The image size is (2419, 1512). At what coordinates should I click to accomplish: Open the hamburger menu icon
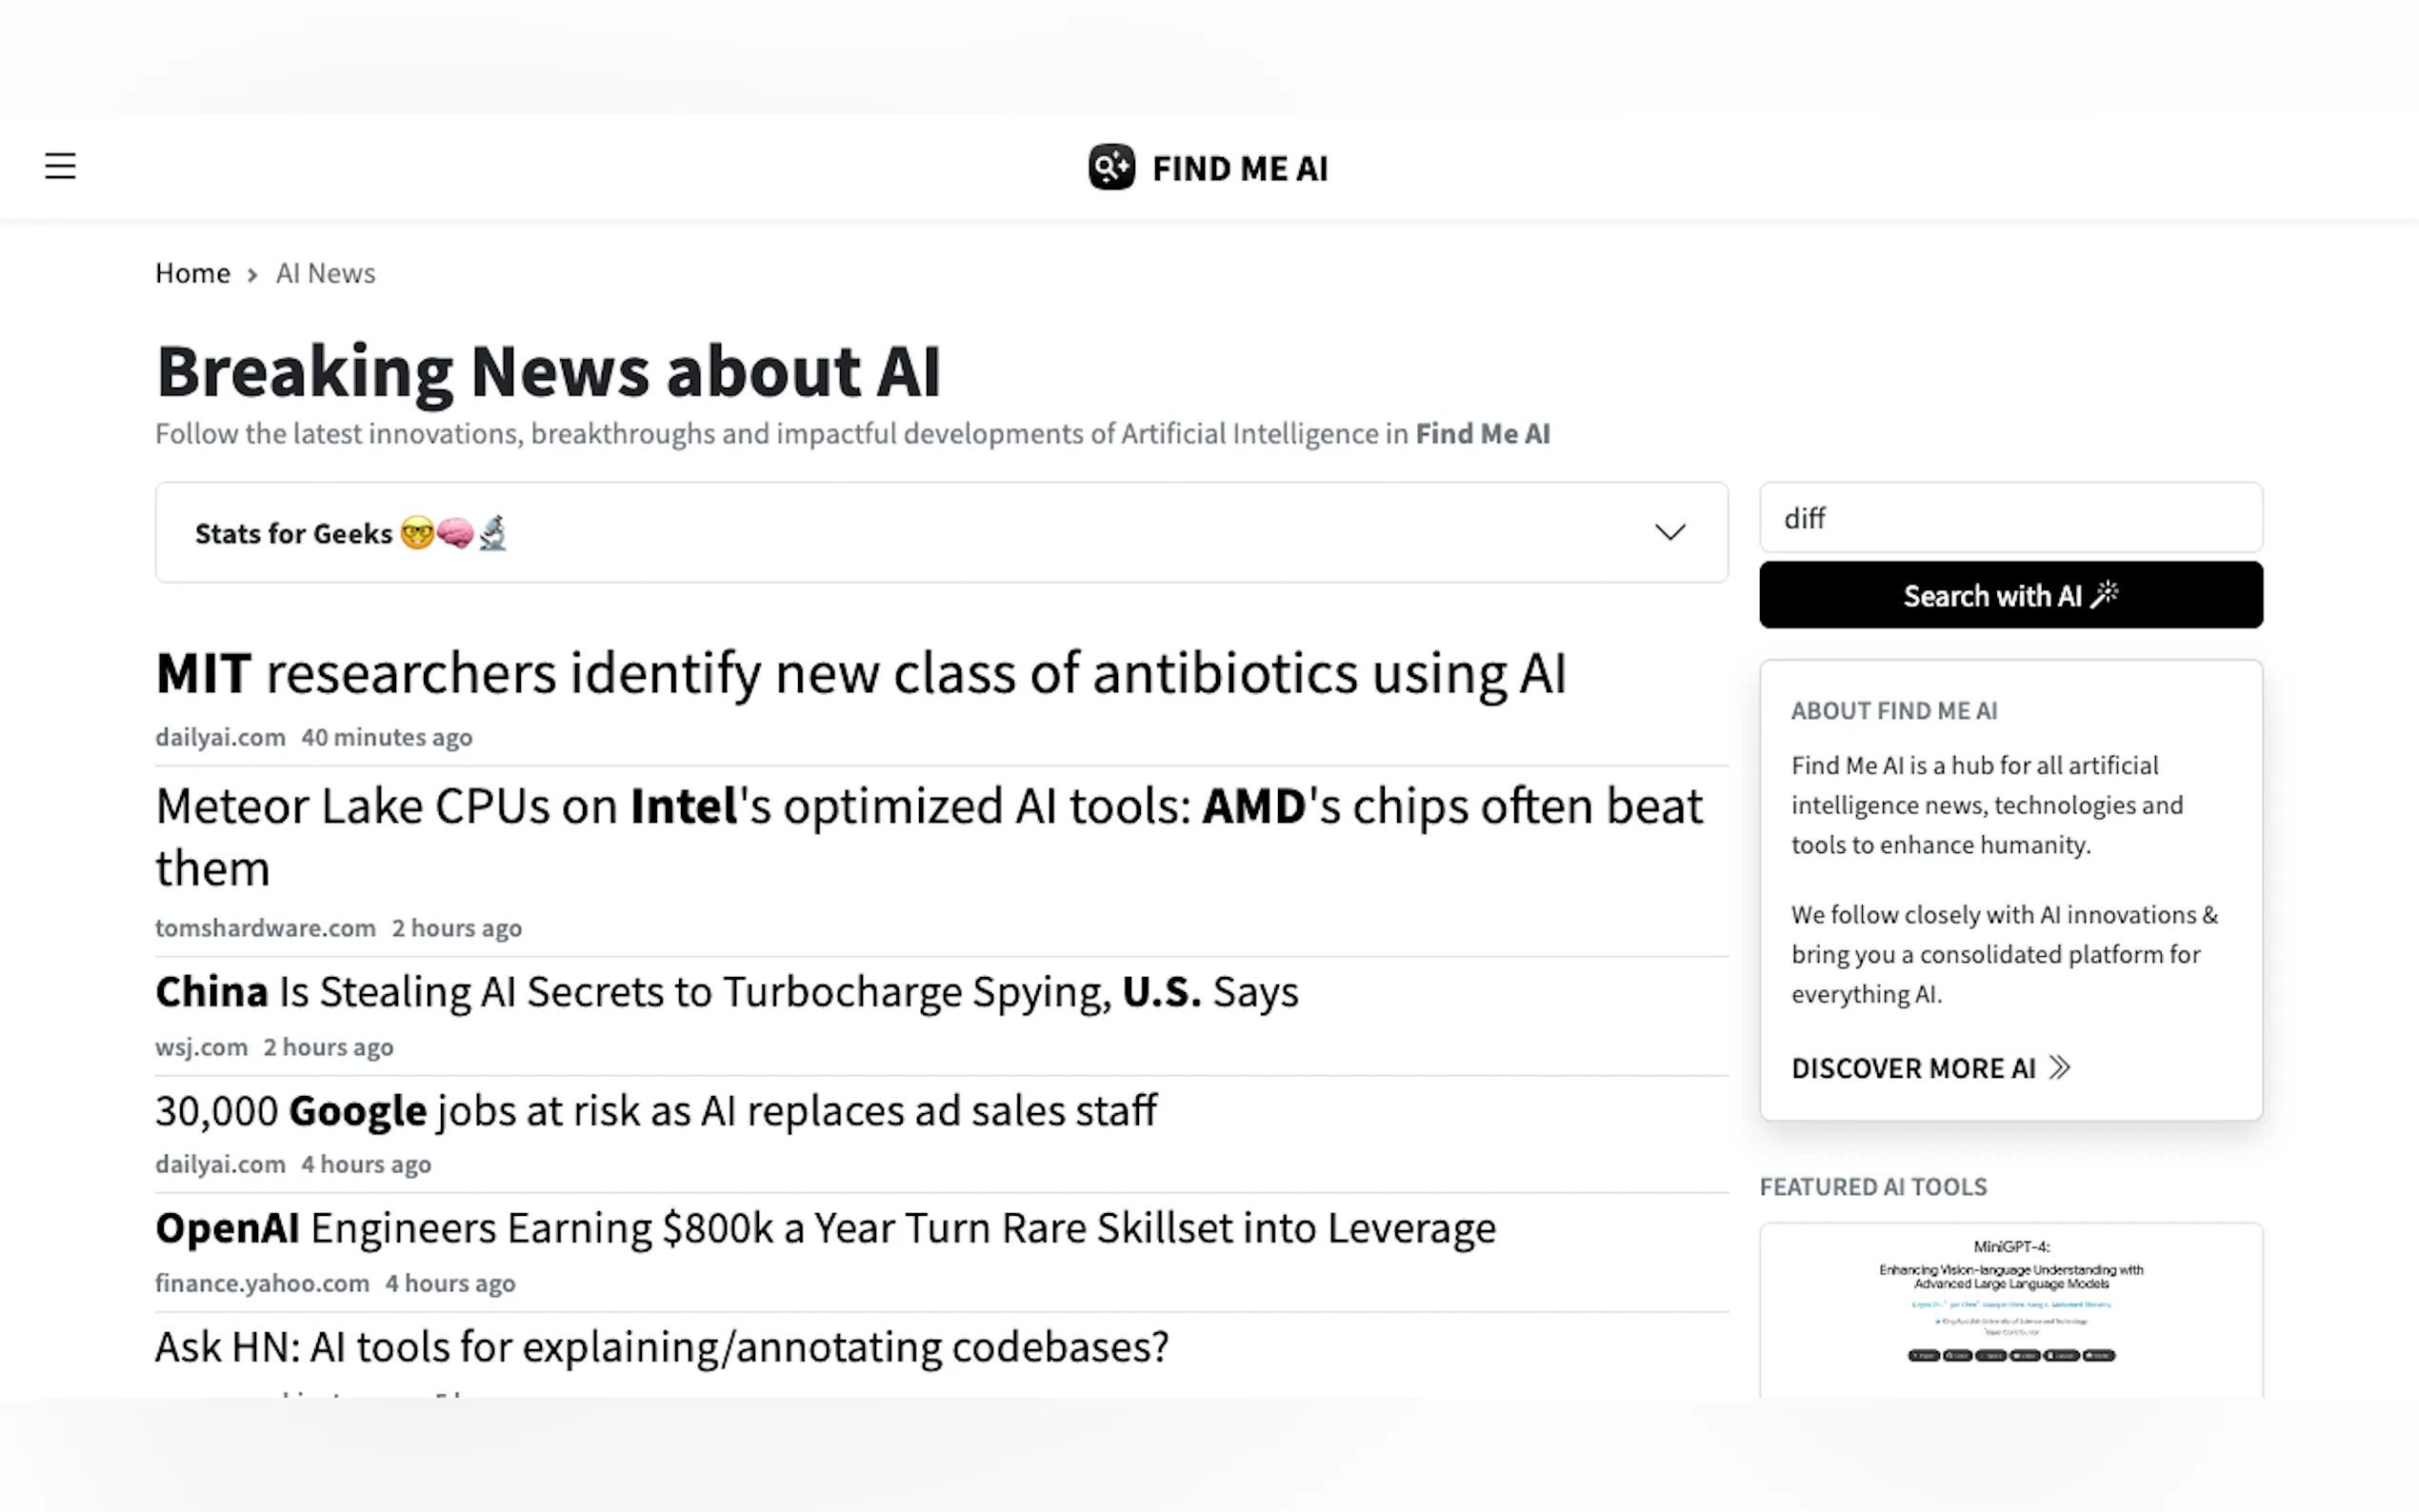click(60, 166)
